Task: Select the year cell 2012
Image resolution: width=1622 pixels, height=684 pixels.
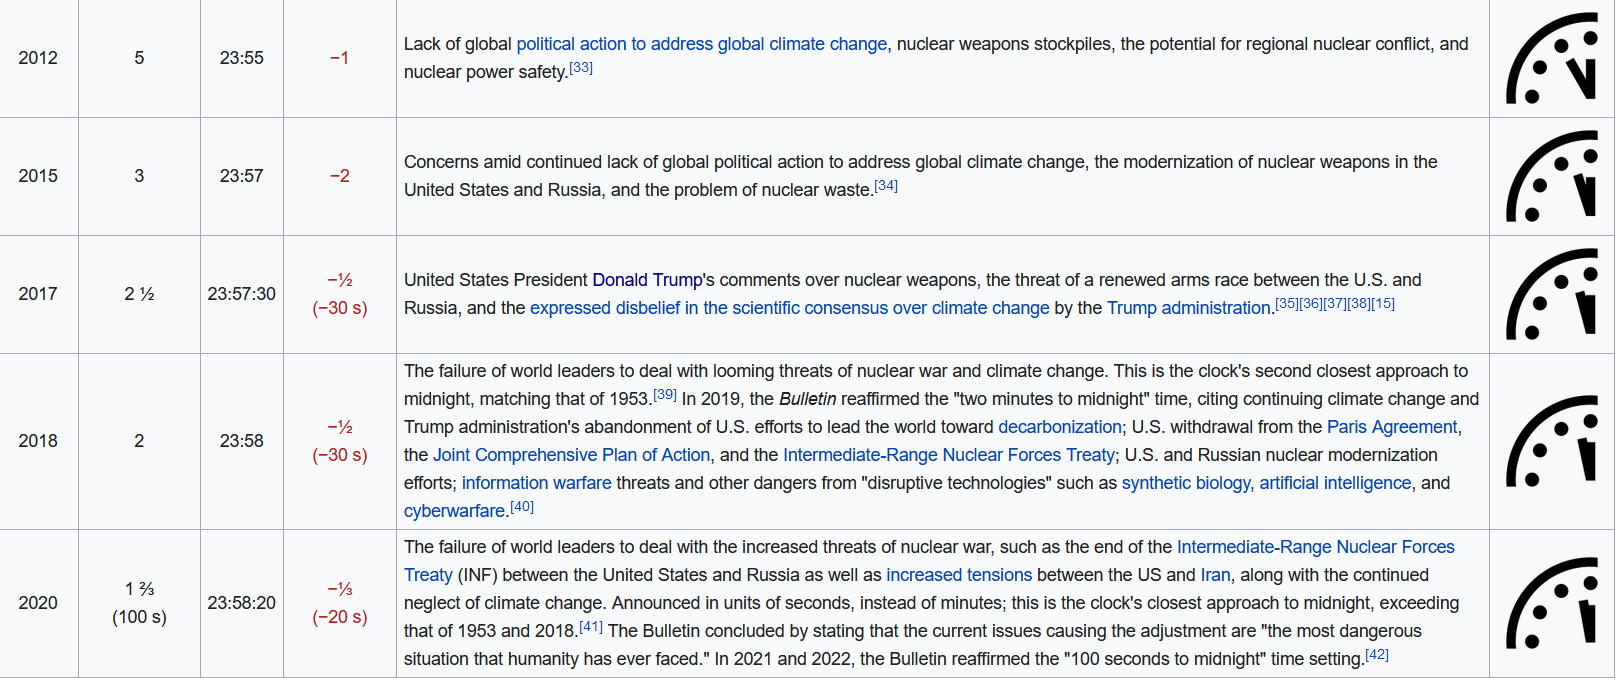Action: click(x=38, y=58)
